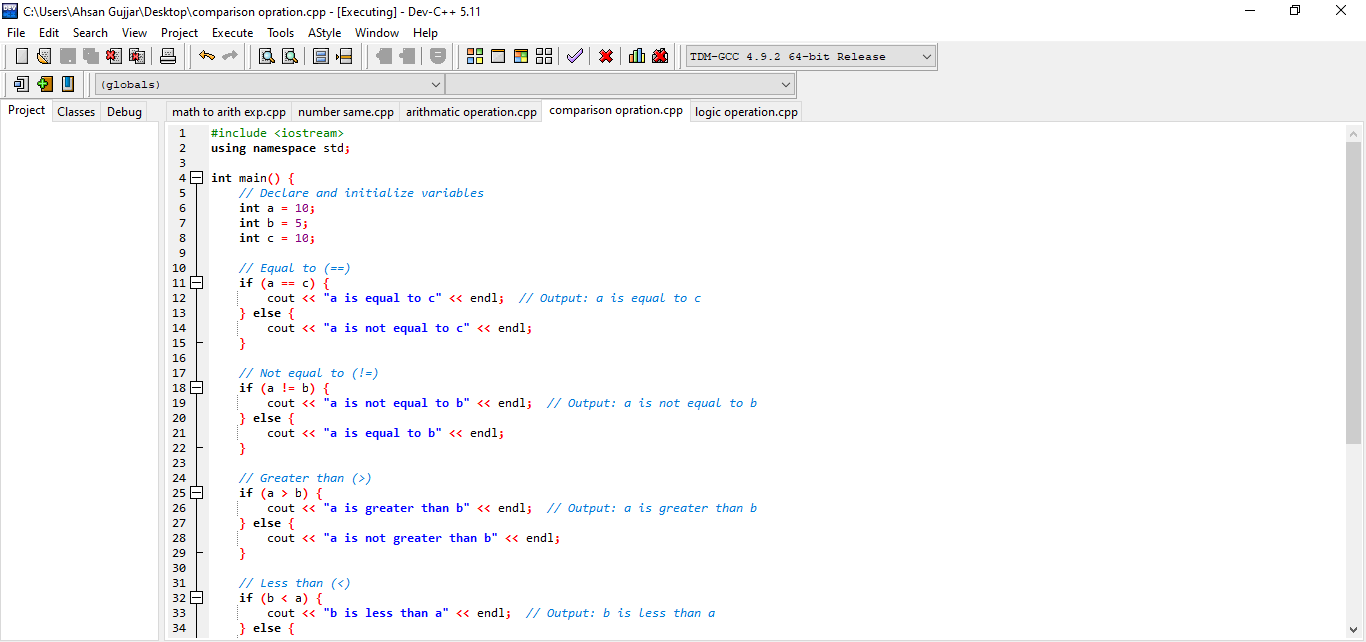Open profile analysis chart icon
Screen dimensions: 1366x642
[x=637, y=56]
